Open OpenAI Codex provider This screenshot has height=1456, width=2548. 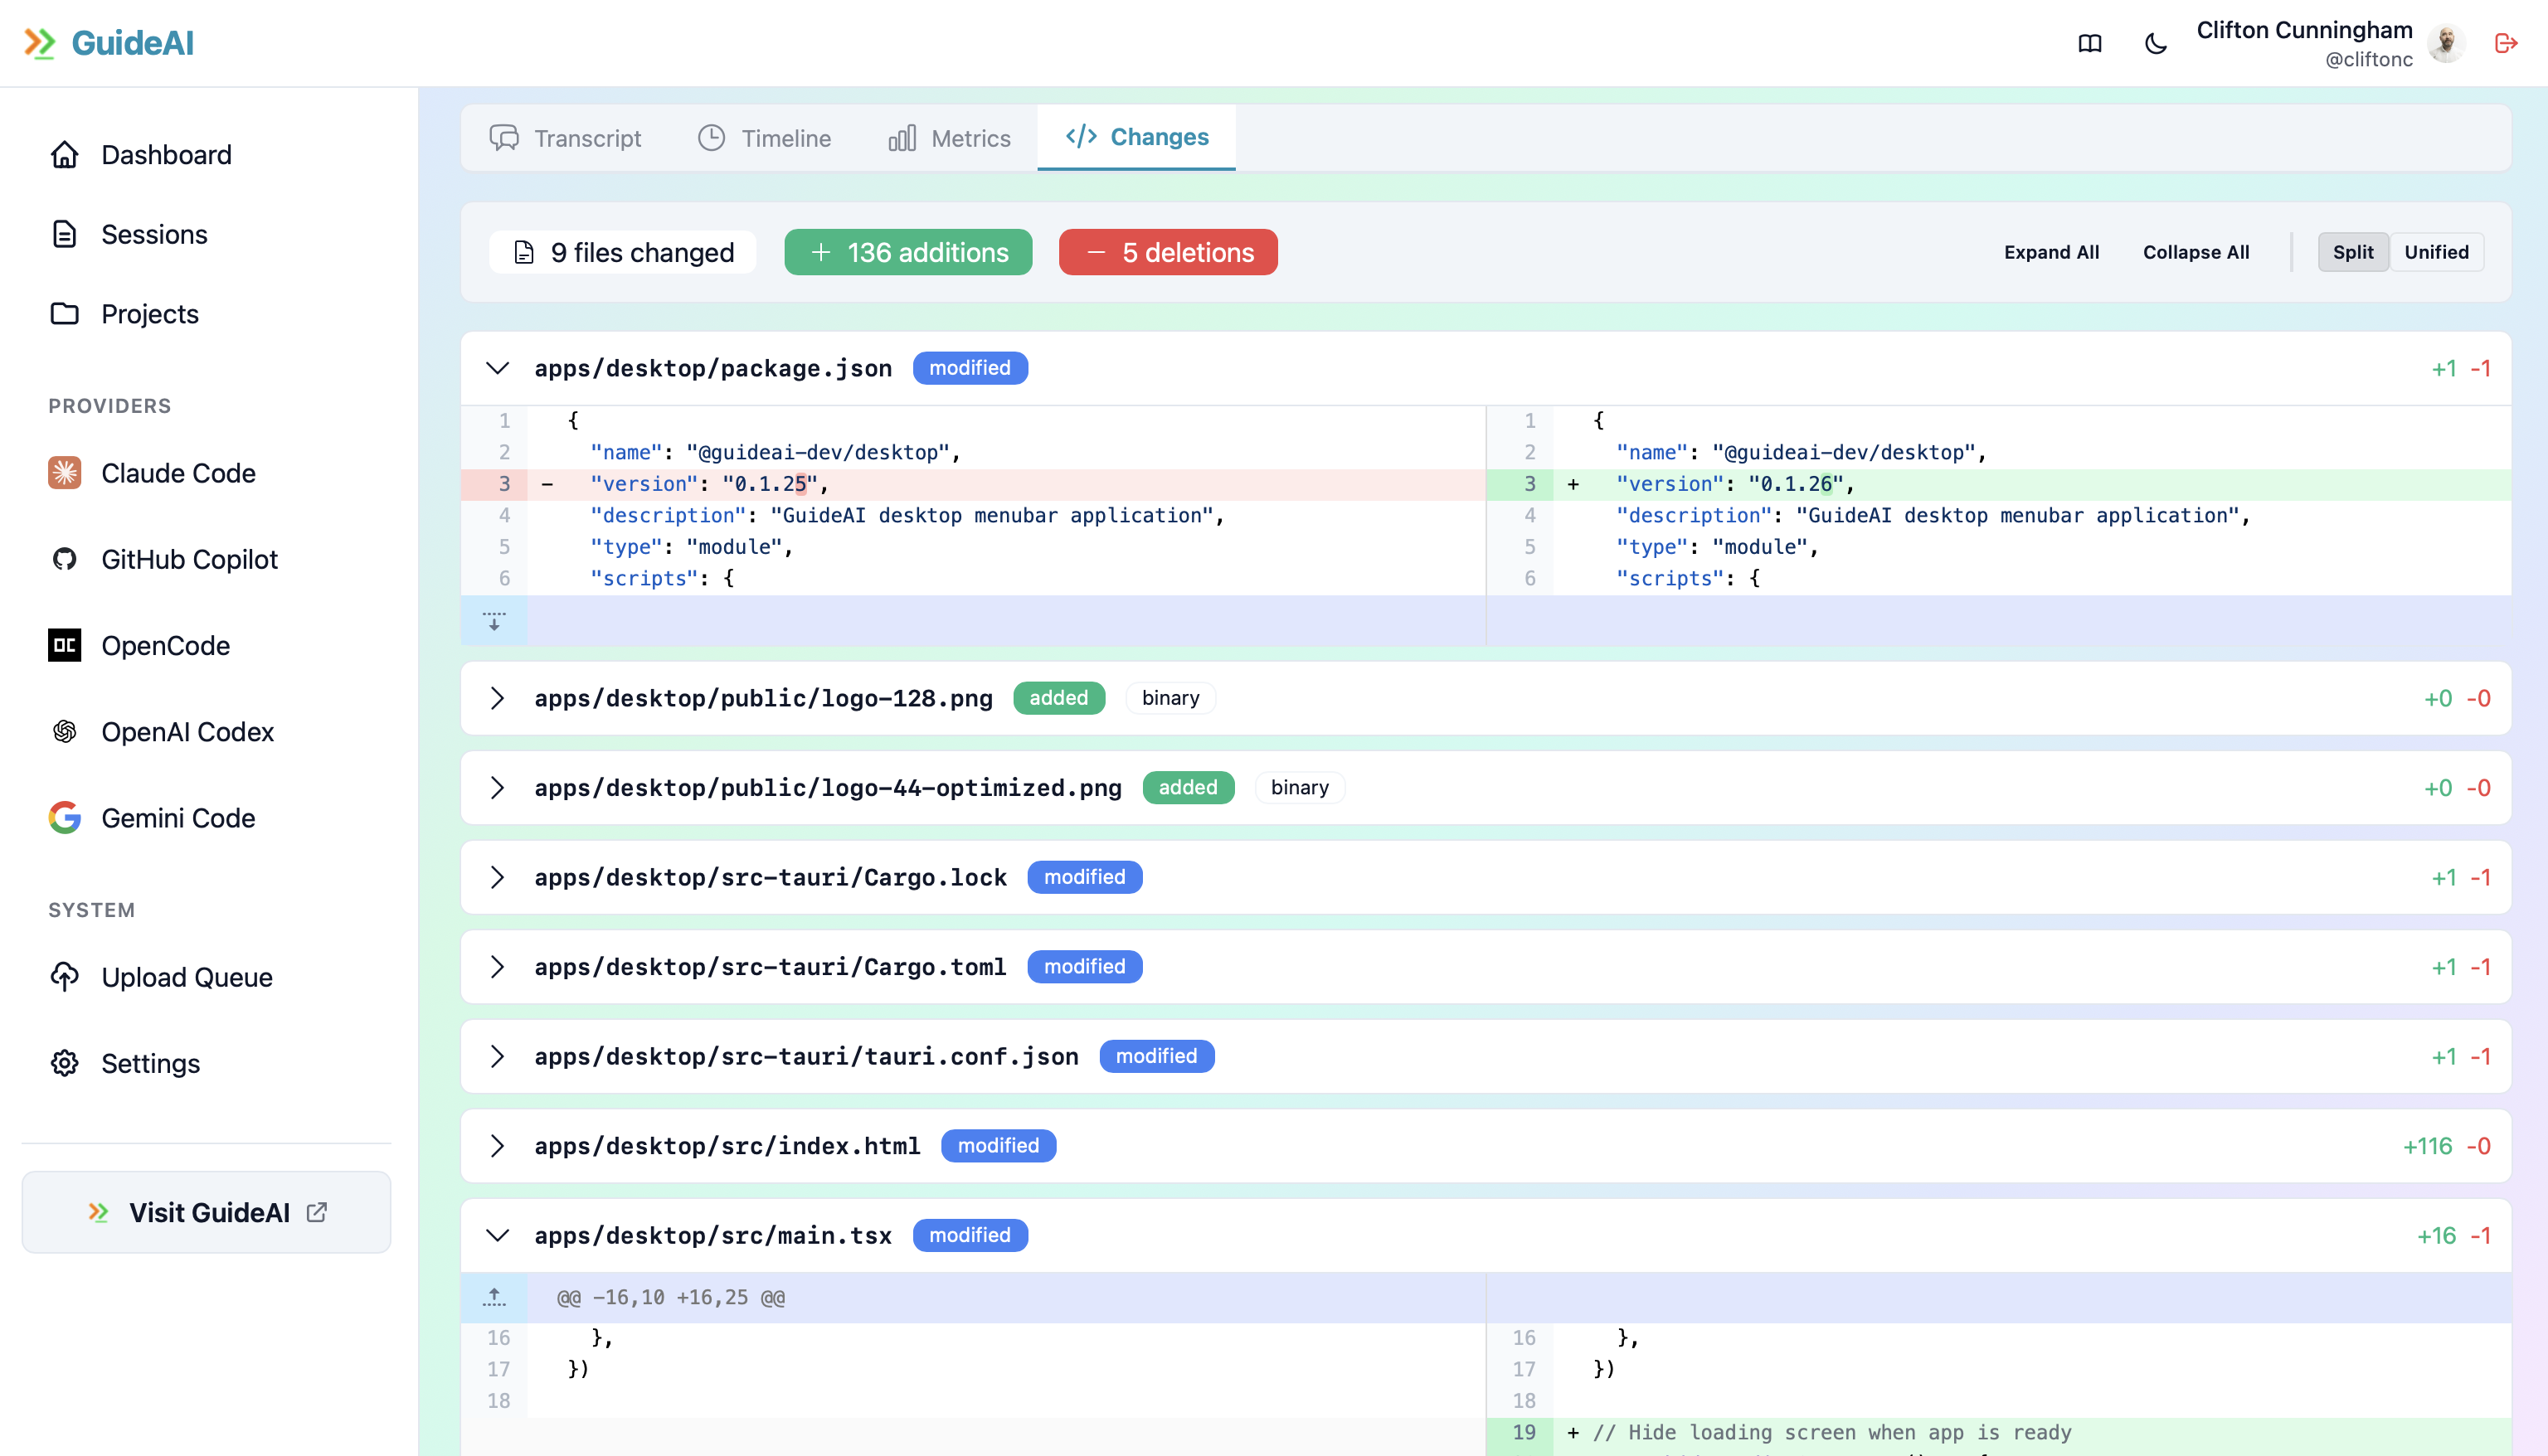[x=186, y=731]
